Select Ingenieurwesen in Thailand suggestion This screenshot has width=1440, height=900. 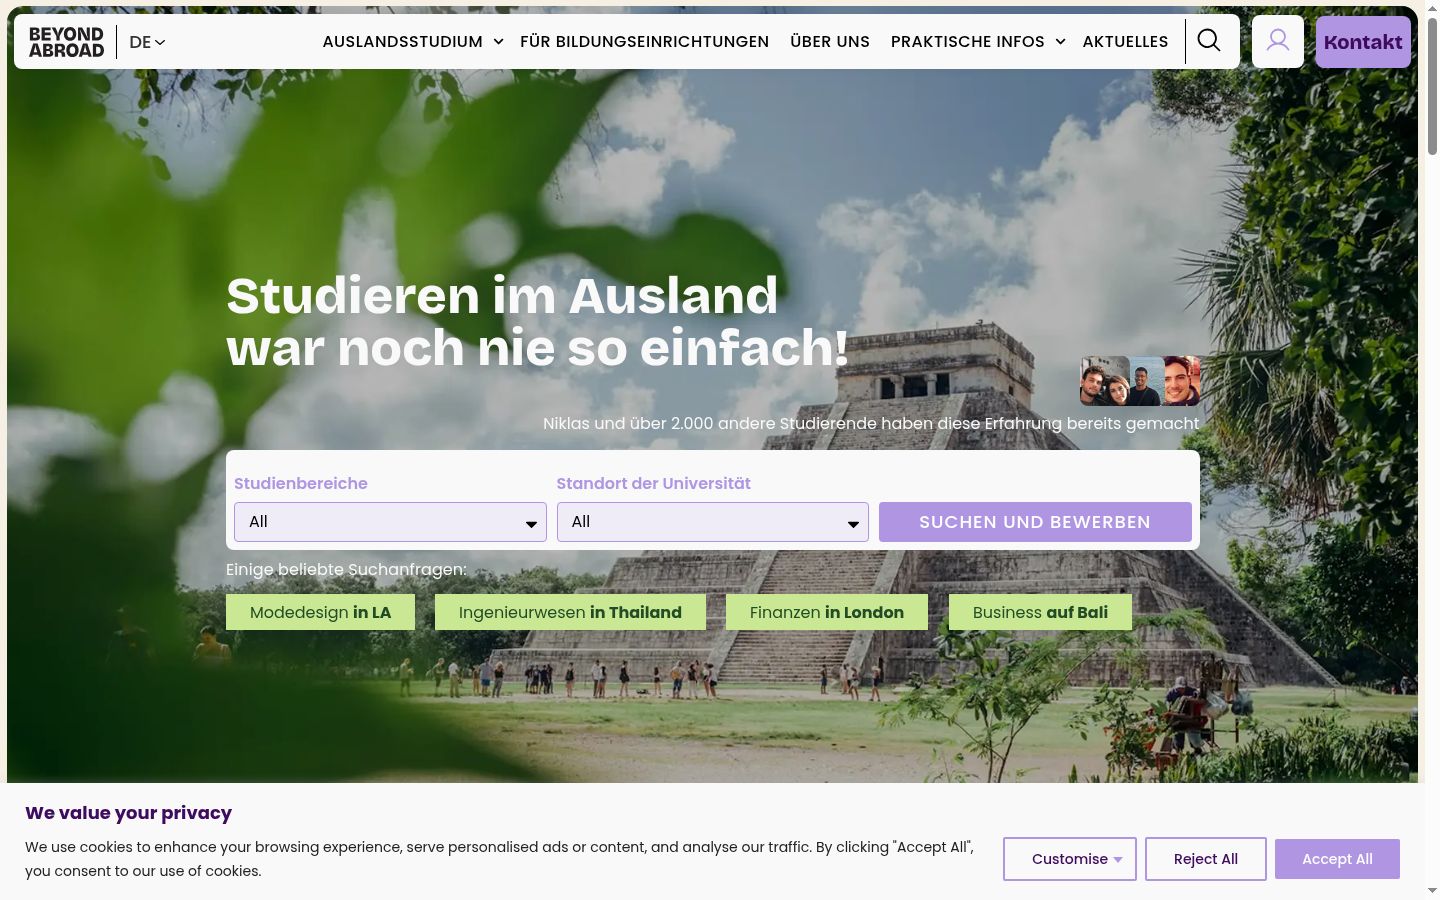570,612
